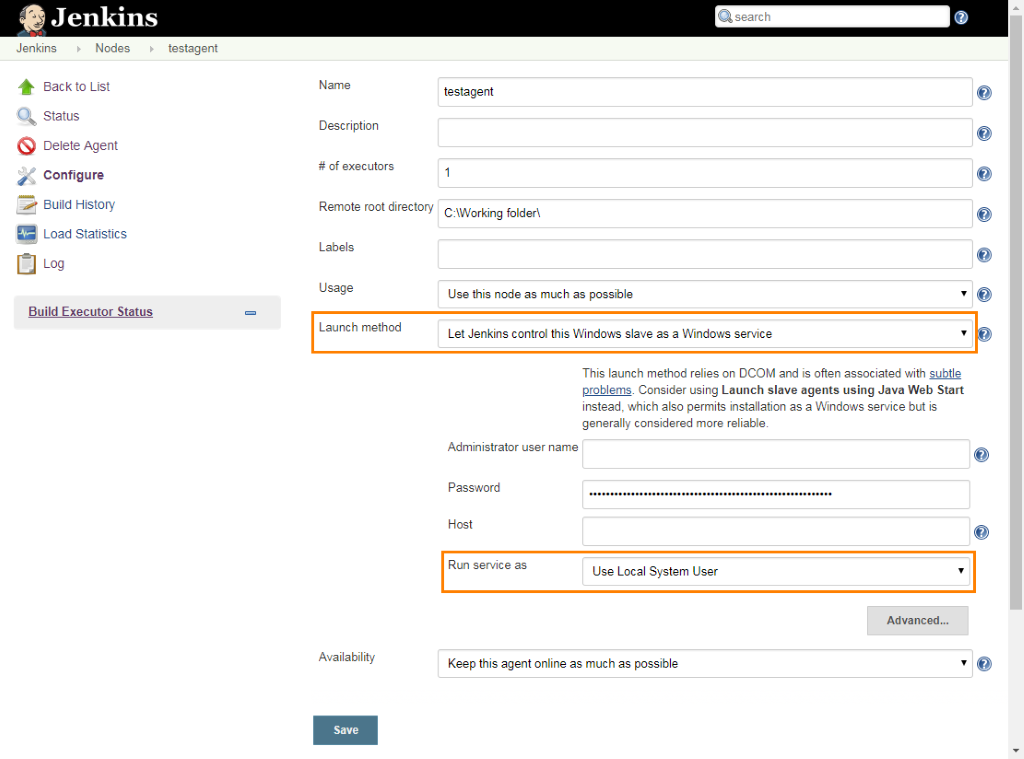Show help for the Labels field
The width and height of the screenshot is (1024, 759).
tap(984, 255)
